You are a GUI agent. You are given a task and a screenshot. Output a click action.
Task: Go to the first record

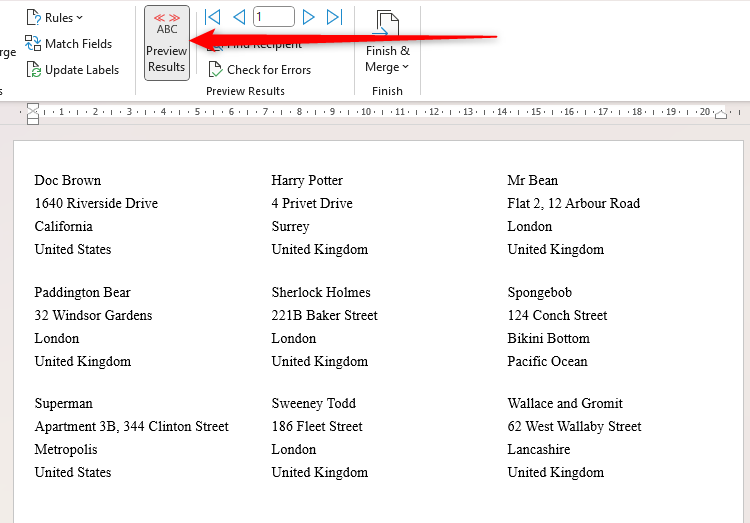212,17
